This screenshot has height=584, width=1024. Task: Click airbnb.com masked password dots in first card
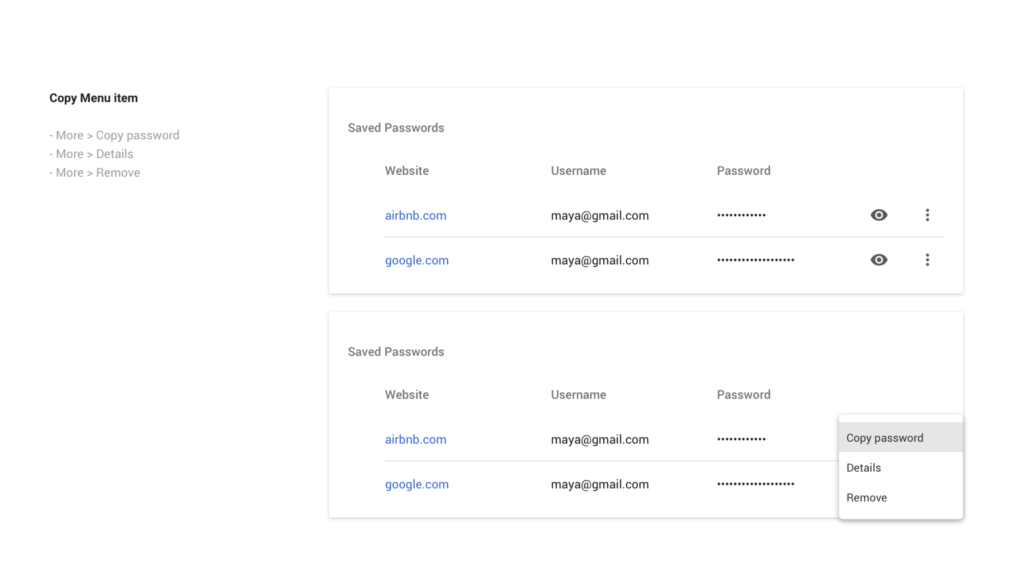[741, 216]
